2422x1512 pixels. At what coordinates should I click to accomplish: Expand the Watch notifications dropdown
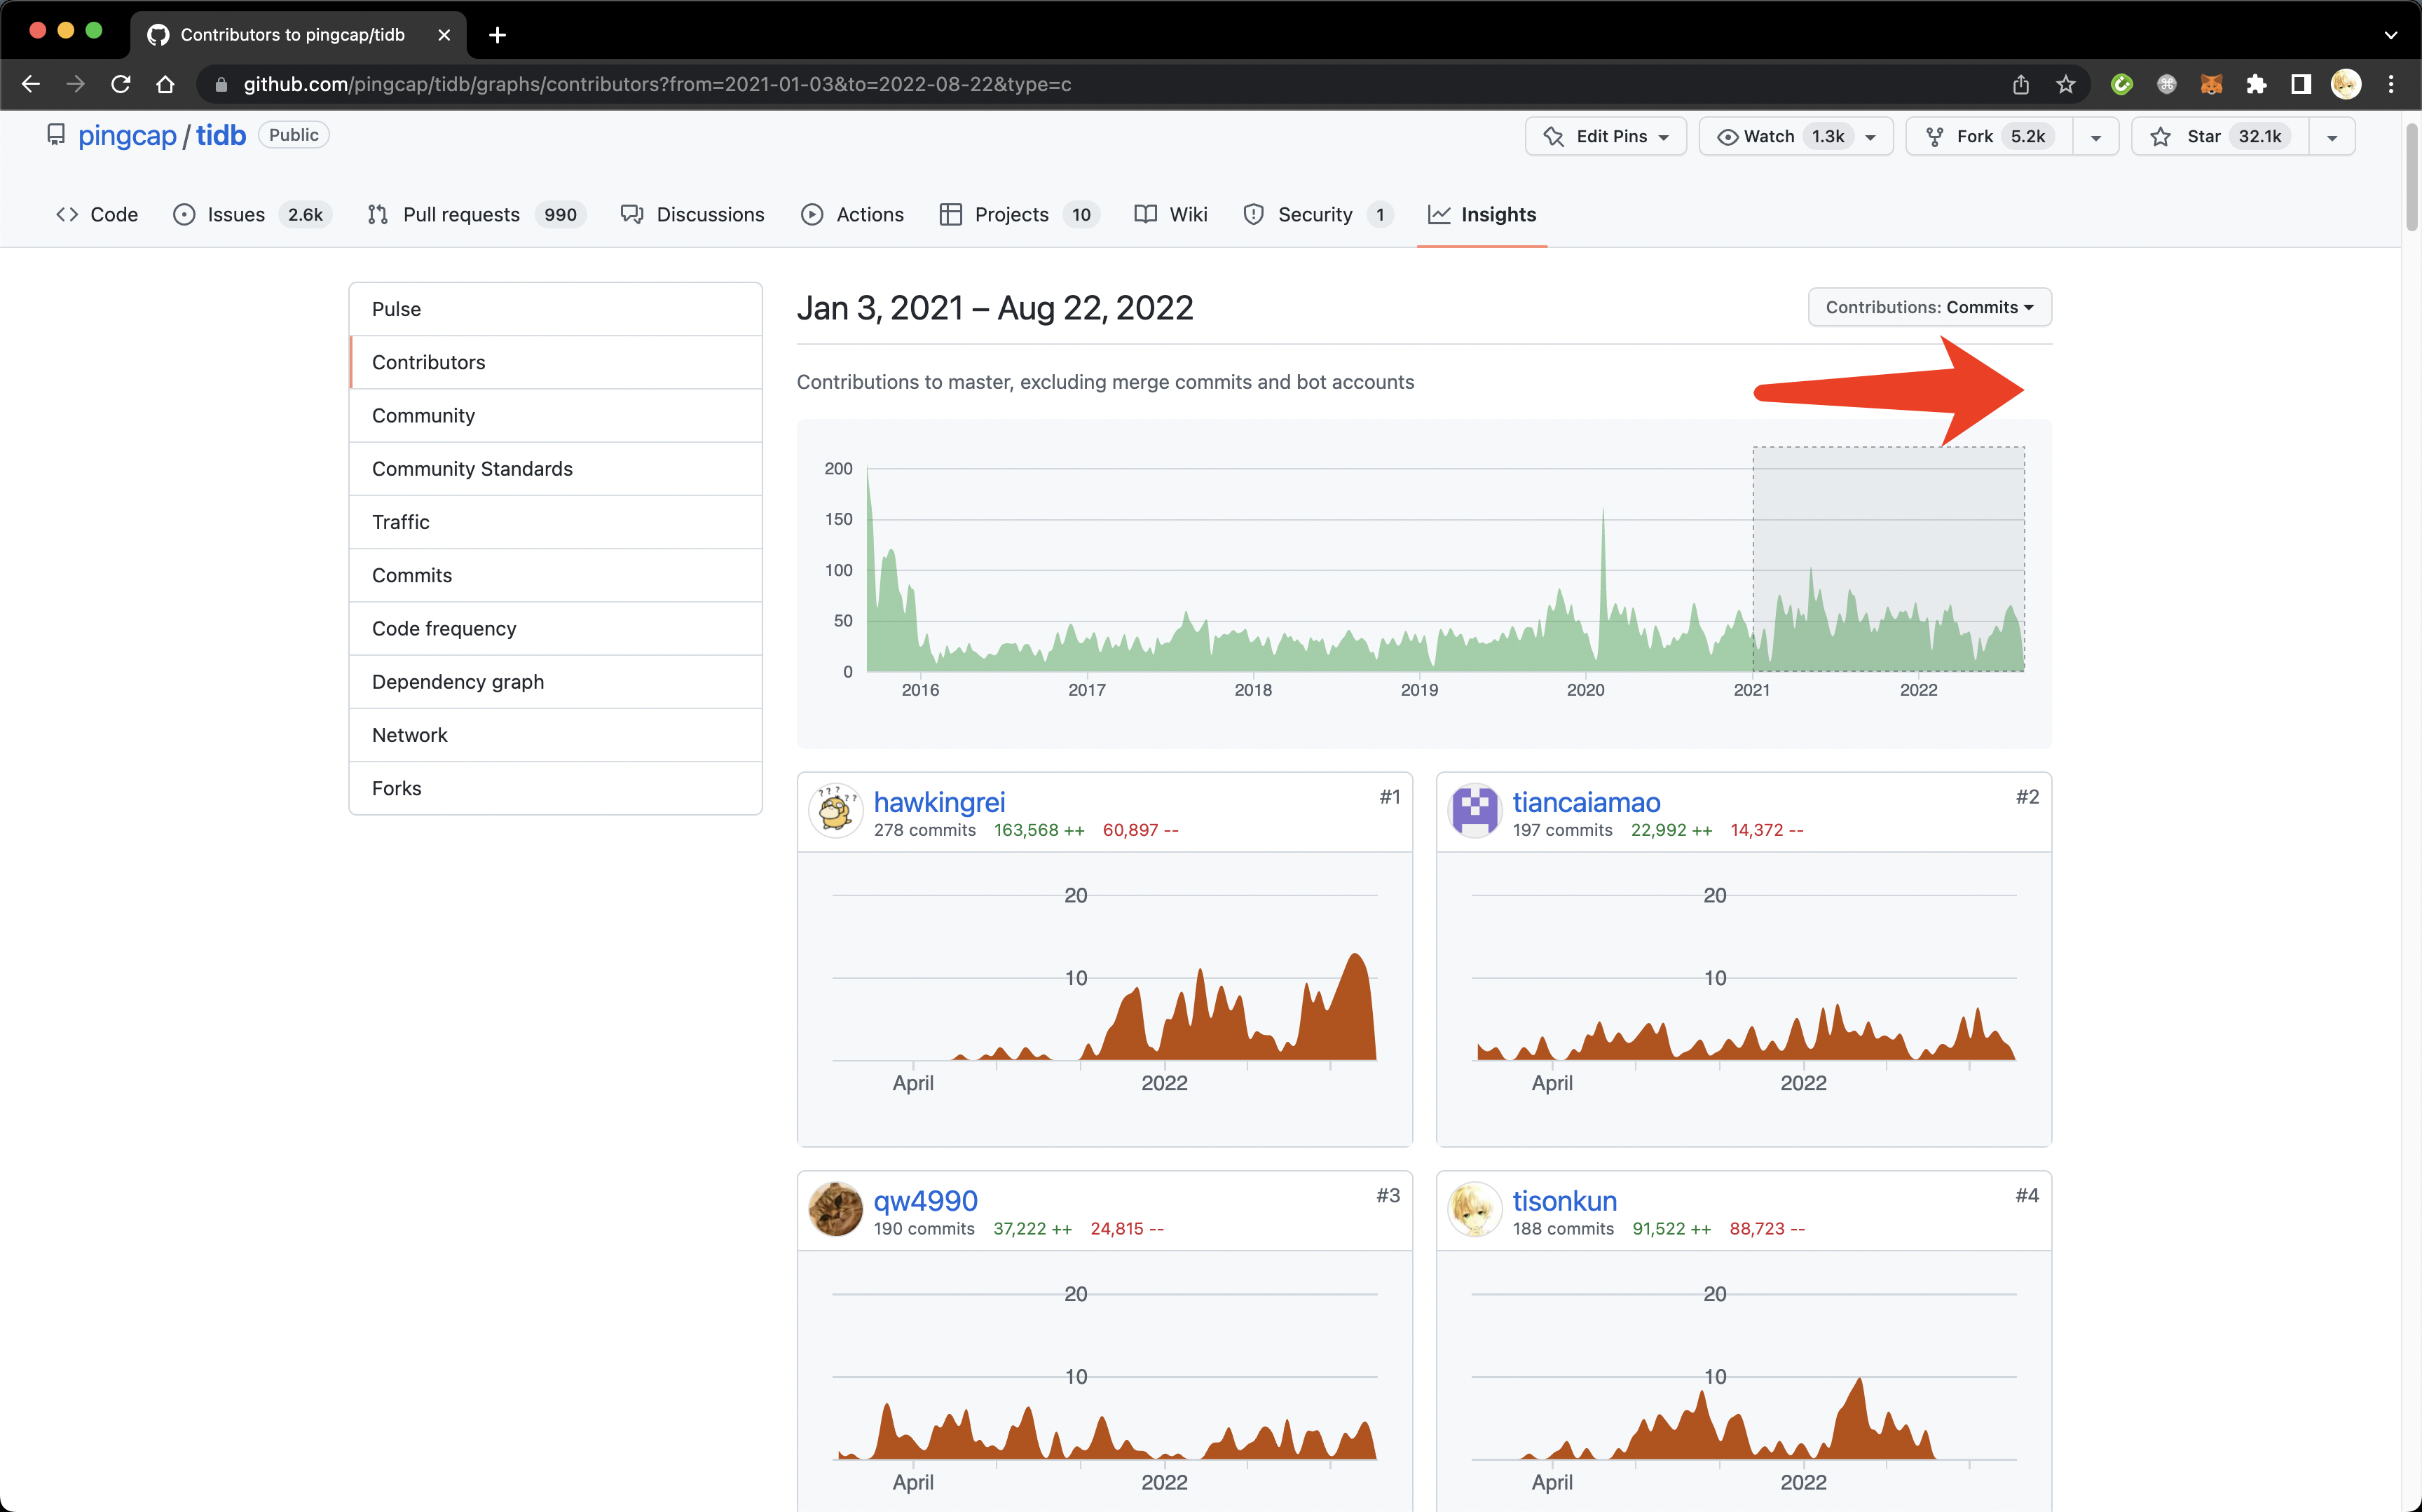click(1795, 136)
